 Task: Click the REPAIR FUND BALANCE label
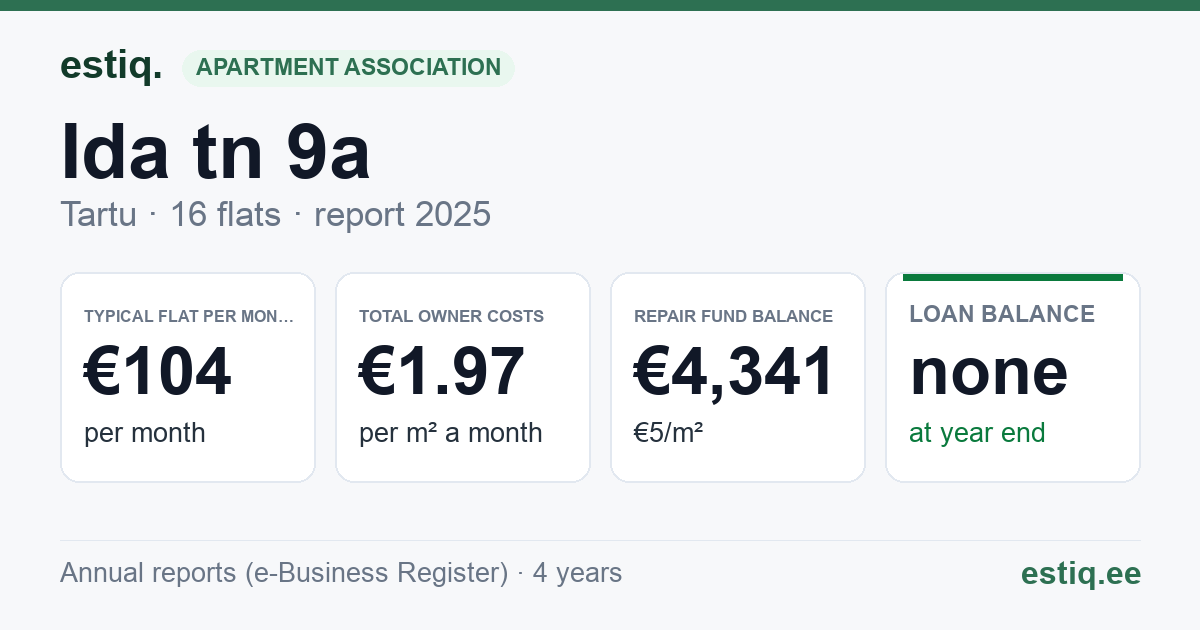(x=733, y=316)
